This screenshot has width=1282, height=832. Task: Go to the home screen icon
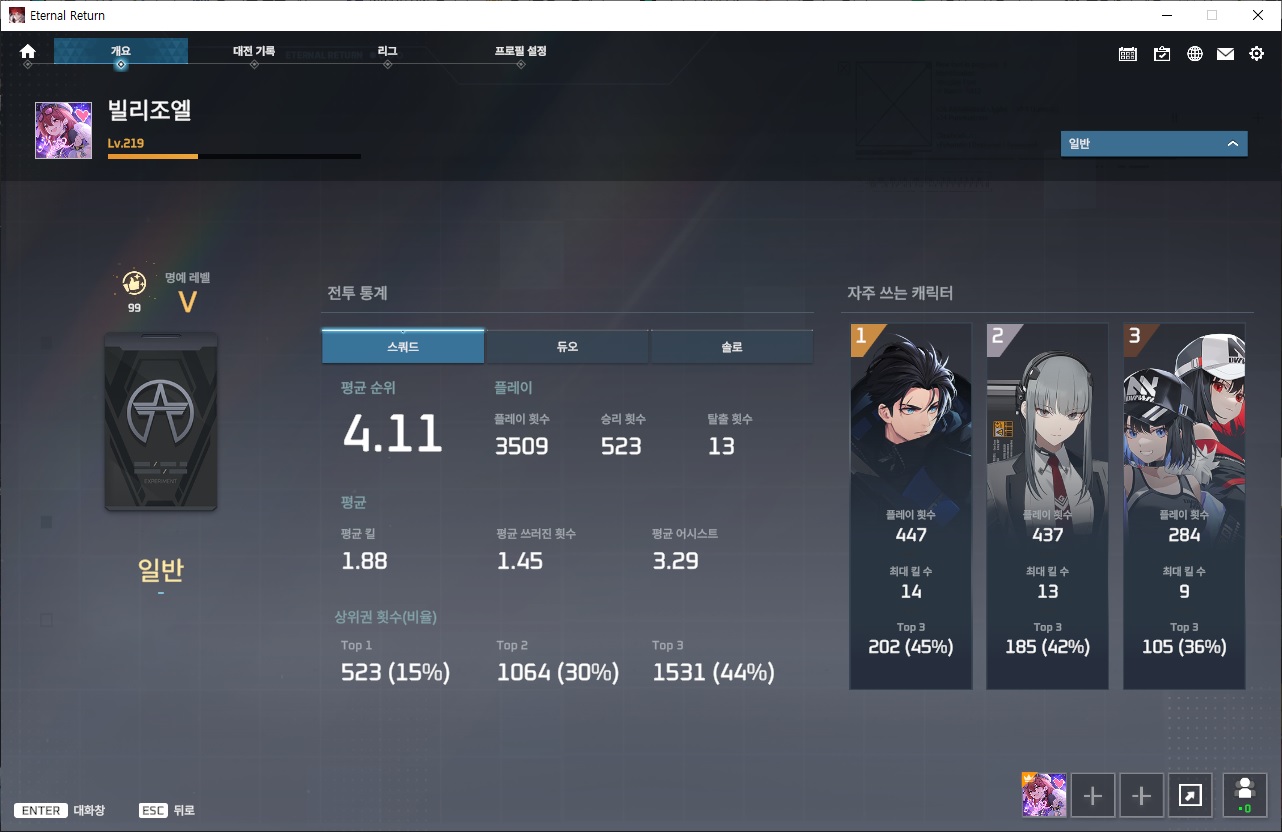[x=28, y=51]
